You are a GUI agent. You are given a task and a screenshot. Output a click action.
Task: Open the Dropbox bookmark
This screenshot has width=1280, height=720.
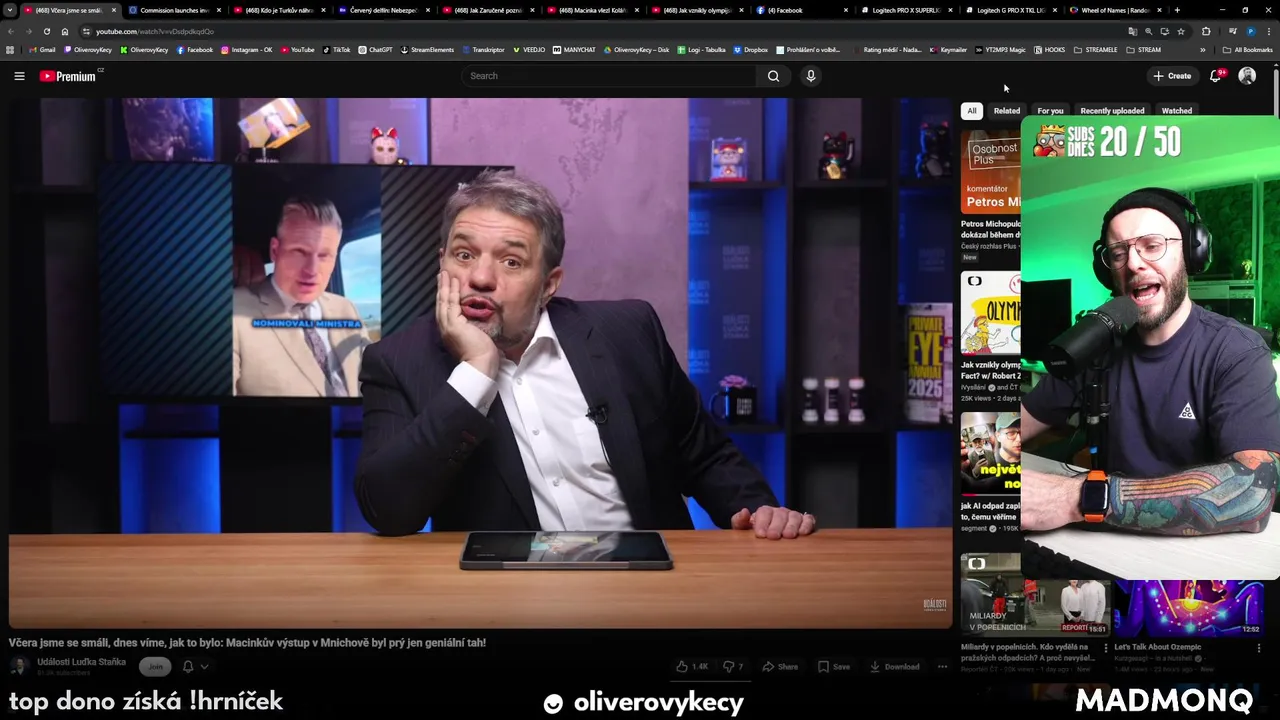(x=751, y=50)
